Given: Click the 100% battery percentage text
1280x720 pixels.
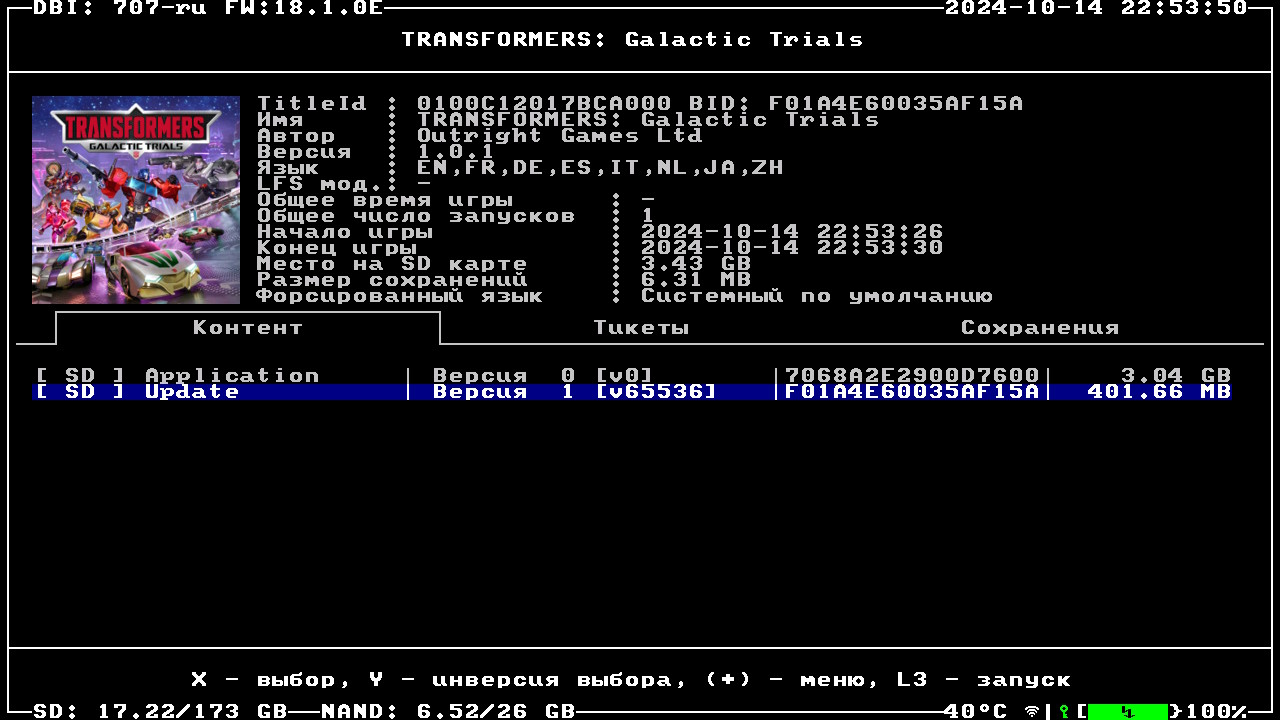Looking at the screenshot, I should (1215, 711).
